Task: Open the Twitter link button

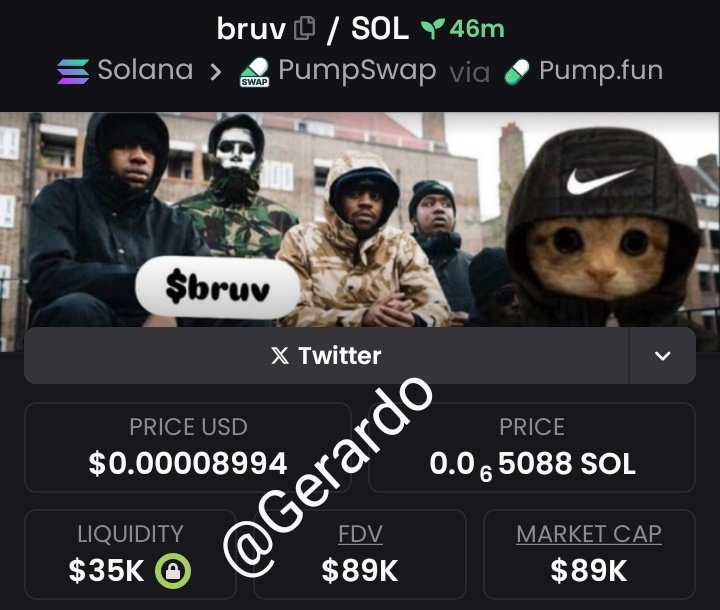Action: (326, 356)
